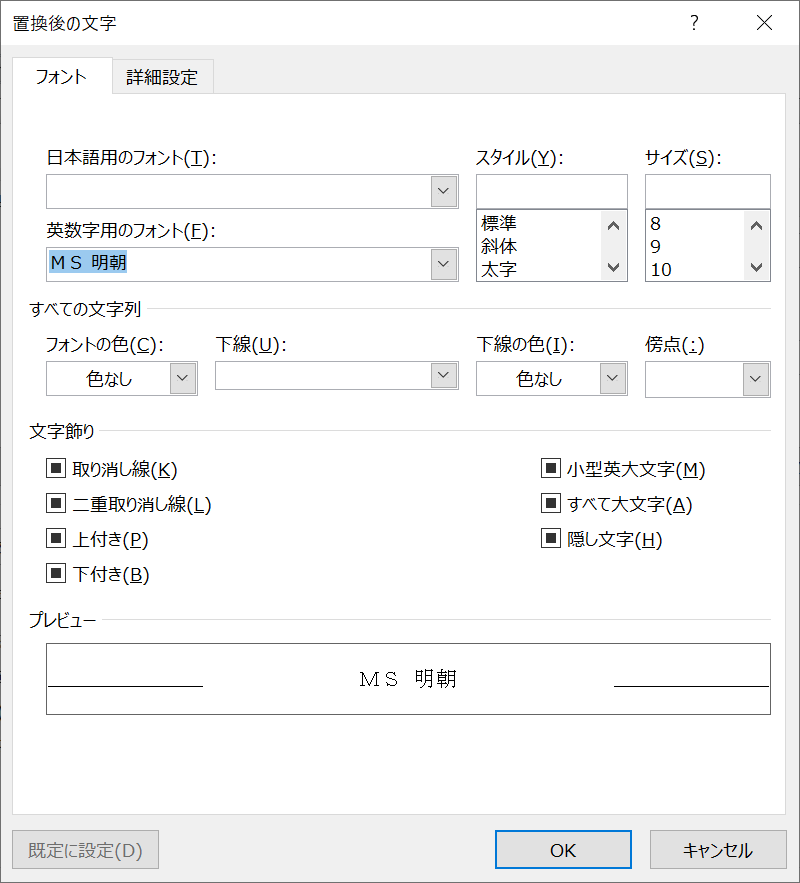The width and height of the screenshot is (800, 883).
Task: Toggle 小型英大文字 checkbox
Action: (551, 468)
